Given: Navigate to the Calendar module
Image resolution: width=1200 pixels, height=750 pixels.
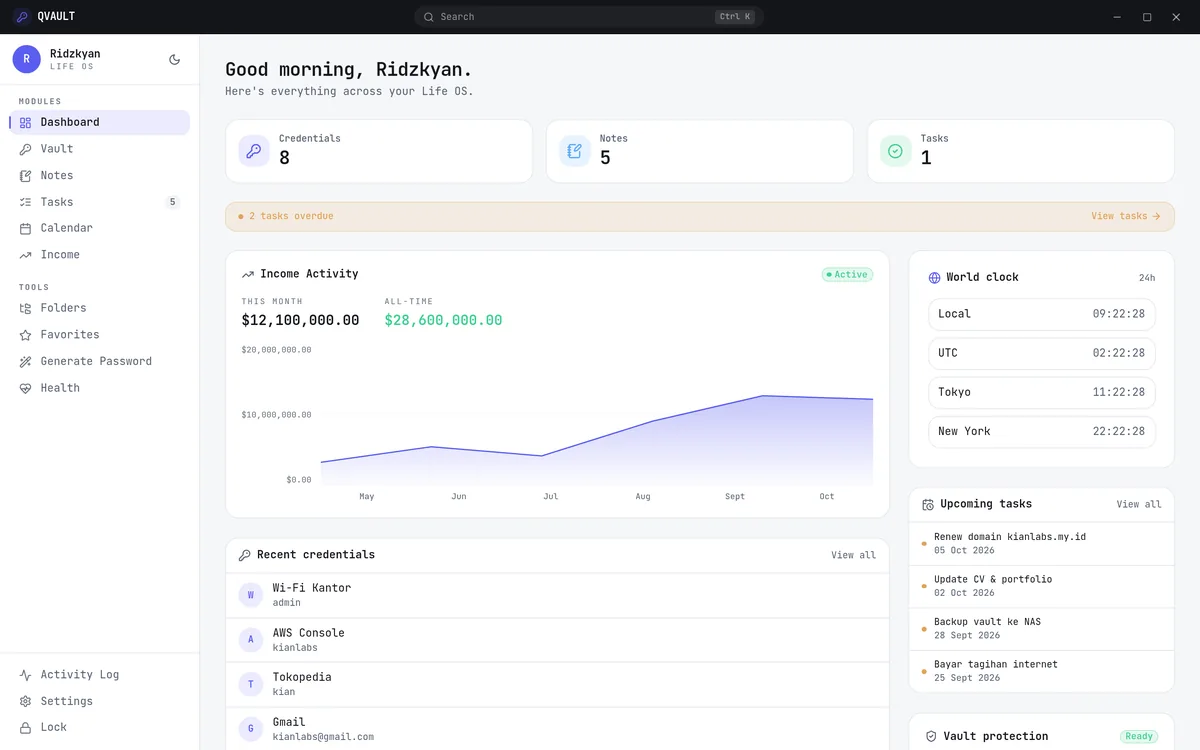Looking at the screenshot, I should [x=99, y=228].
